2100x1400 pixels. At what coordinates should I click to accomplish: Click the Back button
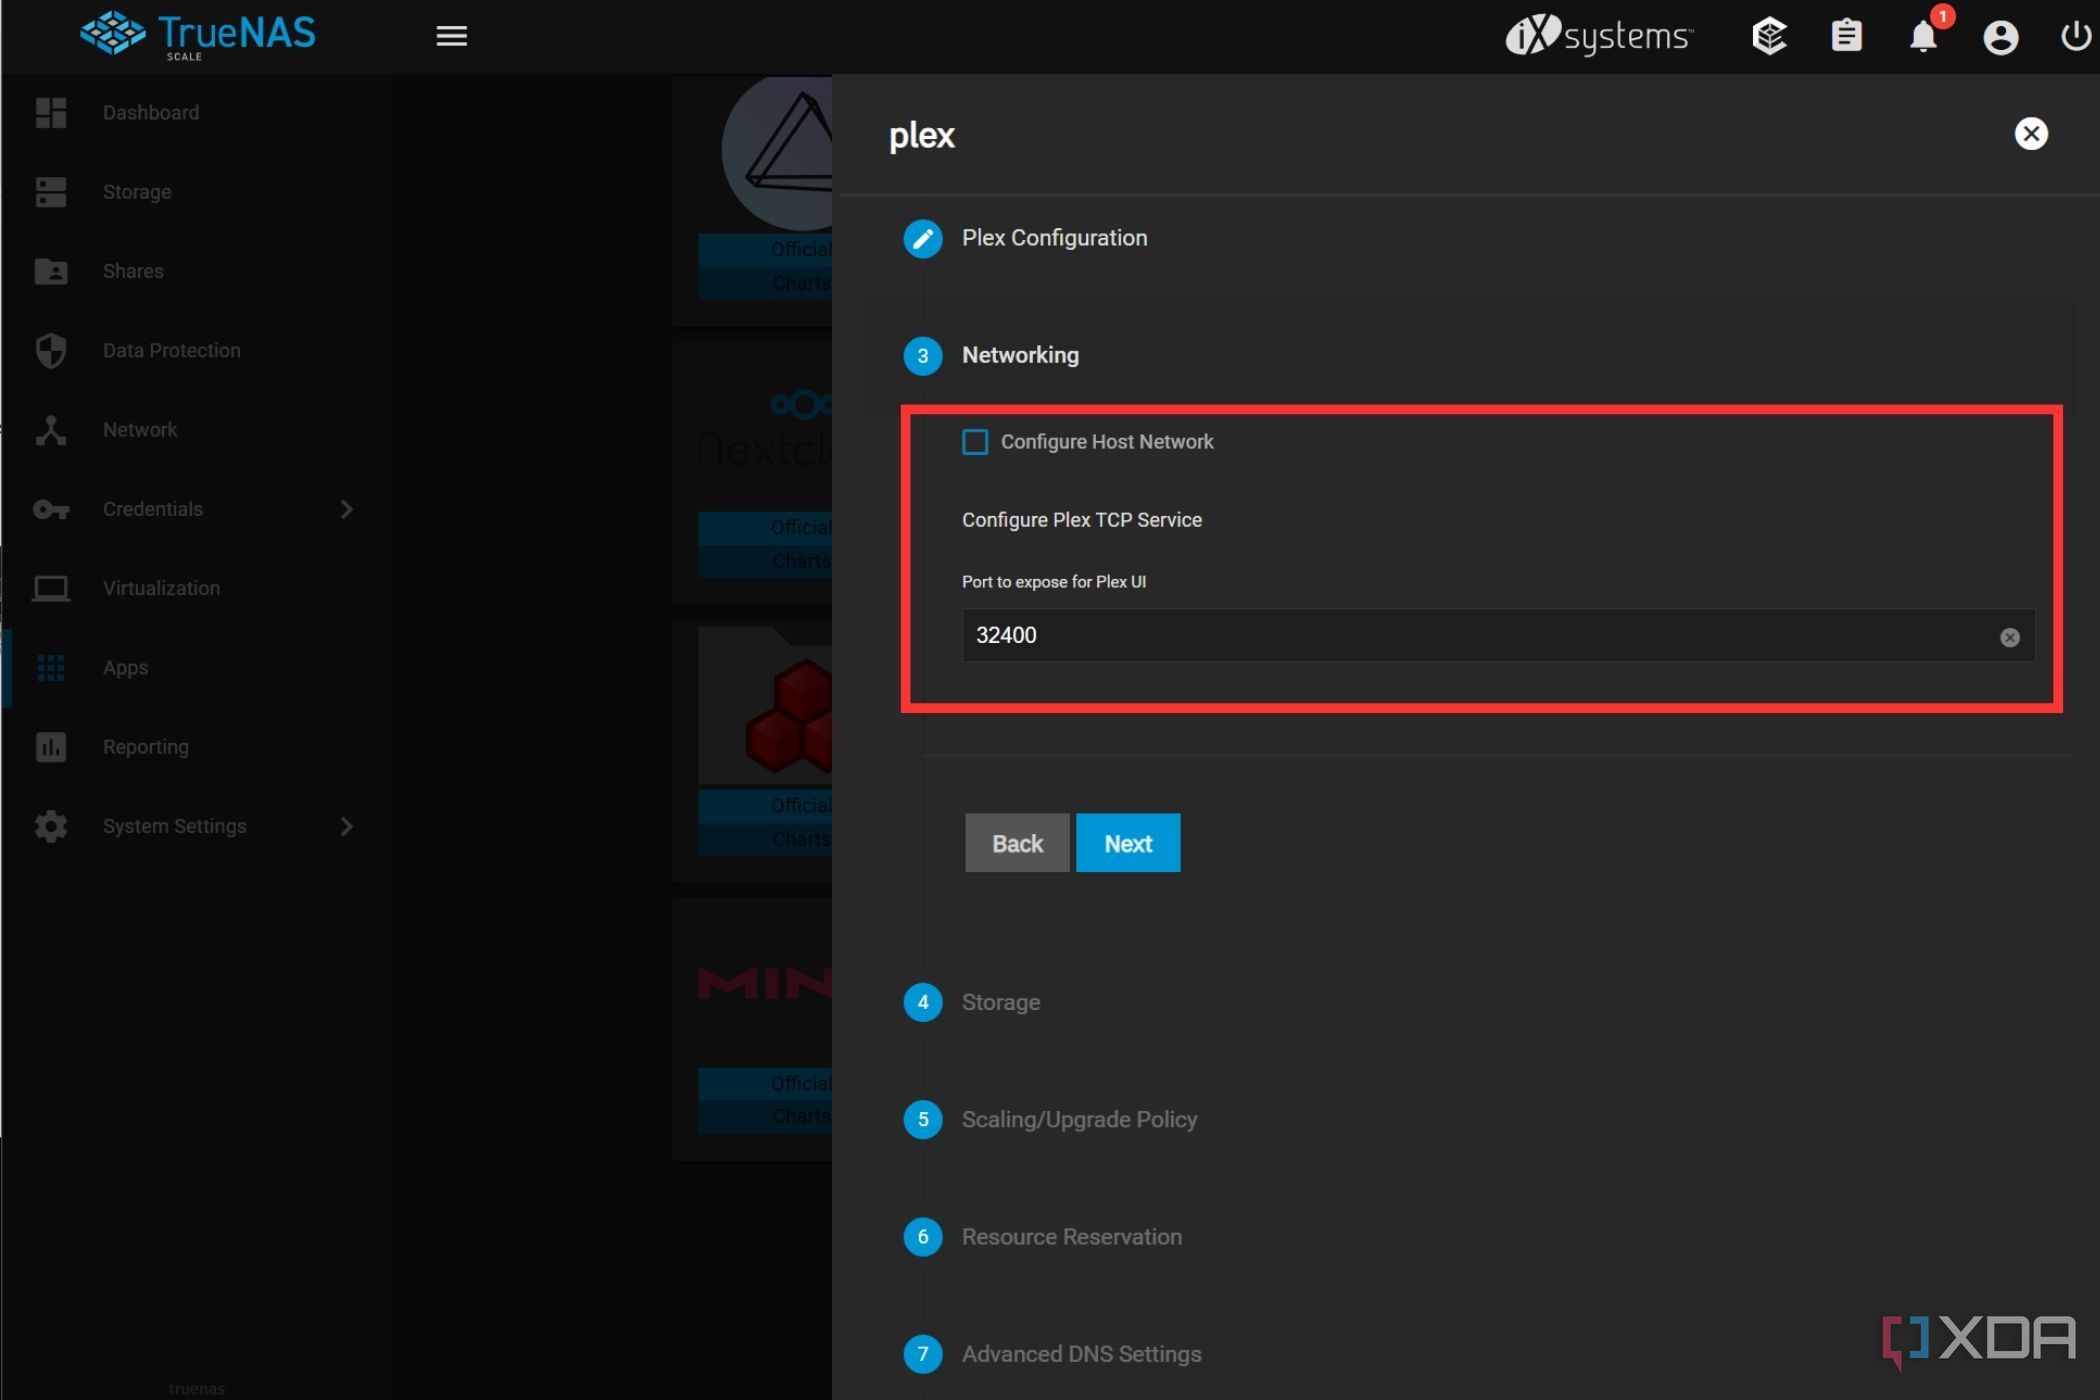click(1017, 842)
